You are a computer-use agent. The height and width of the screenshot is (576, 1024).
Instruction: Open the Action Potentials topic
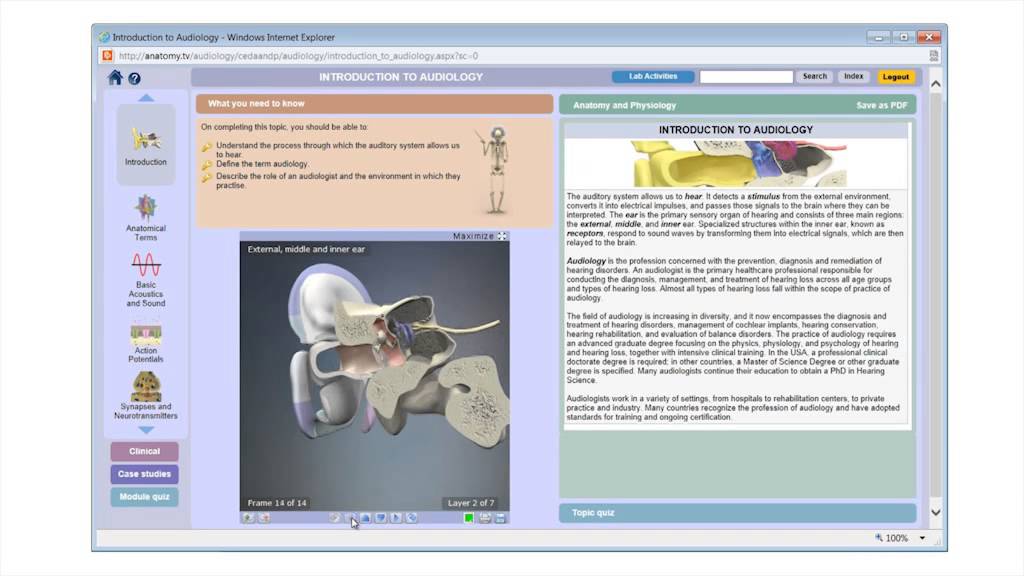click(x=146, y=344)
